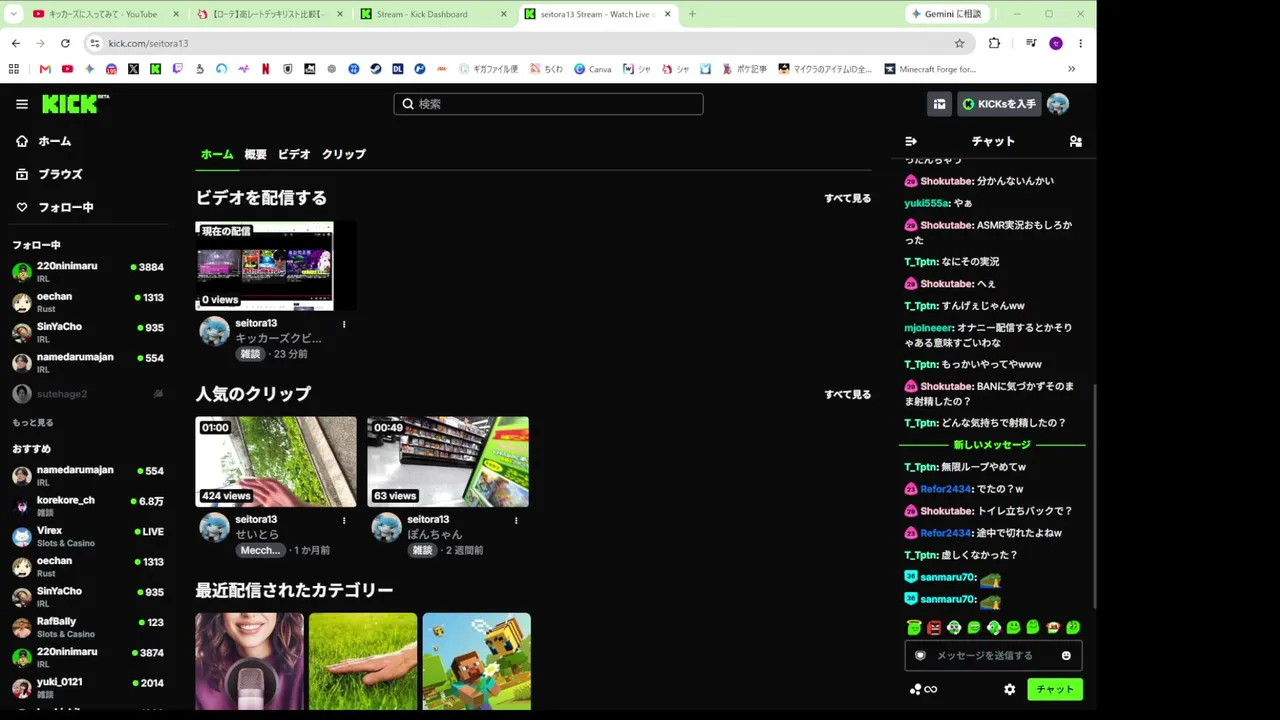1280x720 pixels.
Task: Open the Kick hamburger sidebar menu
Action: click(22, 104)
